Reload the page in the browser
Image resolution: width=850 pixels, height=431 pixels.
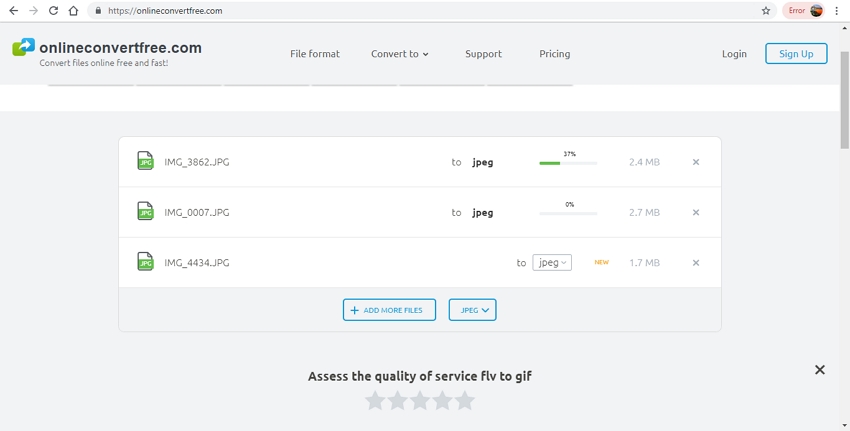pyautogui.click(x=53, y=11)
